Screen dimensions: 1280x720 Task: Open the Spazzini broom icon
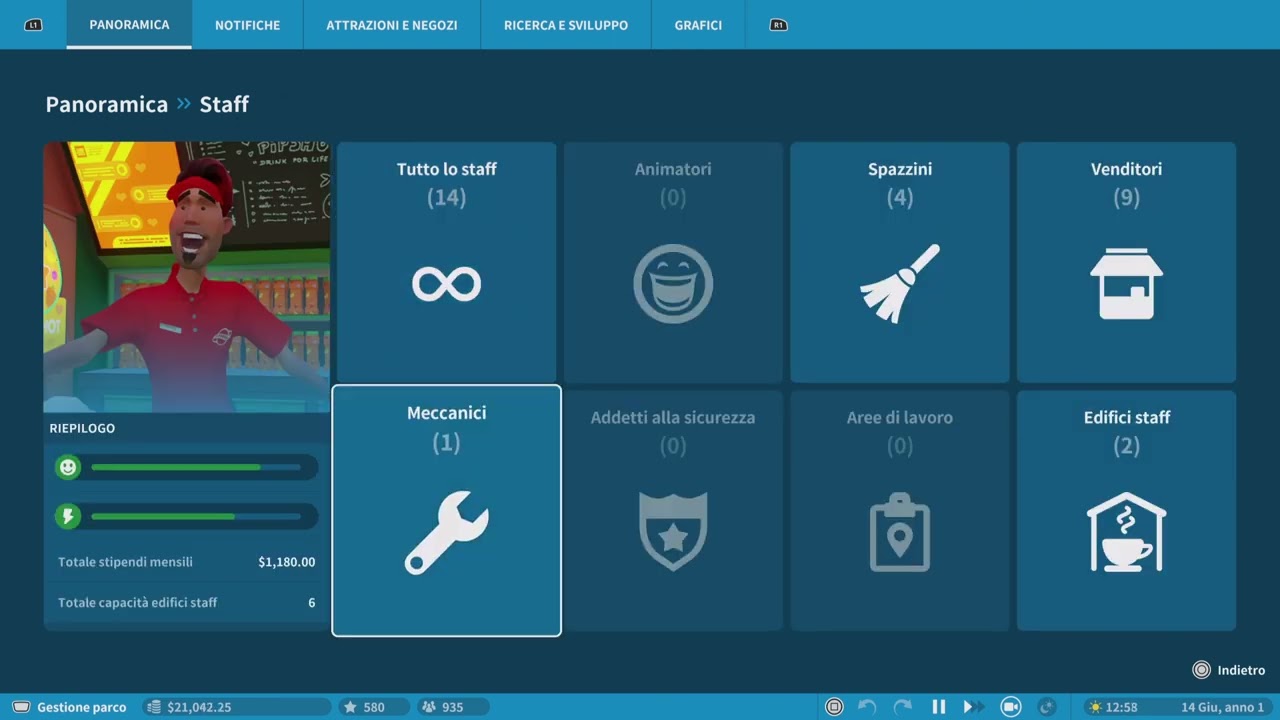coord(900,284)
